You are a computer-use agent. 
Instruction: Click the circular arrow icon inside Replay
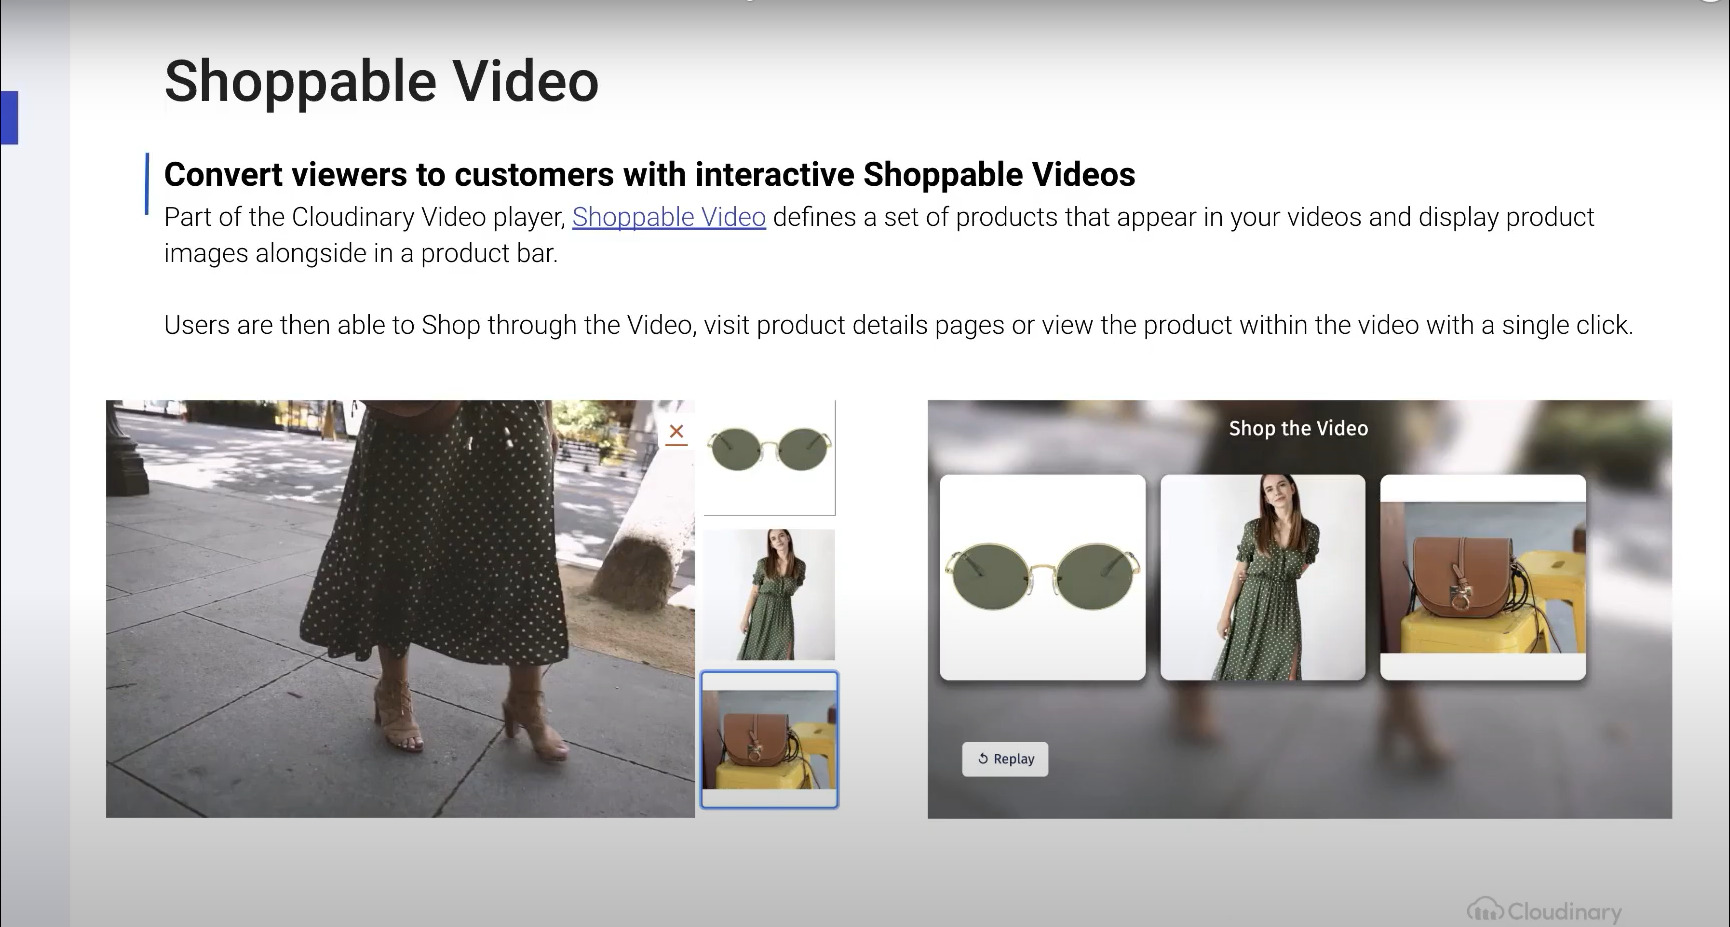click(x=983, y=759)
